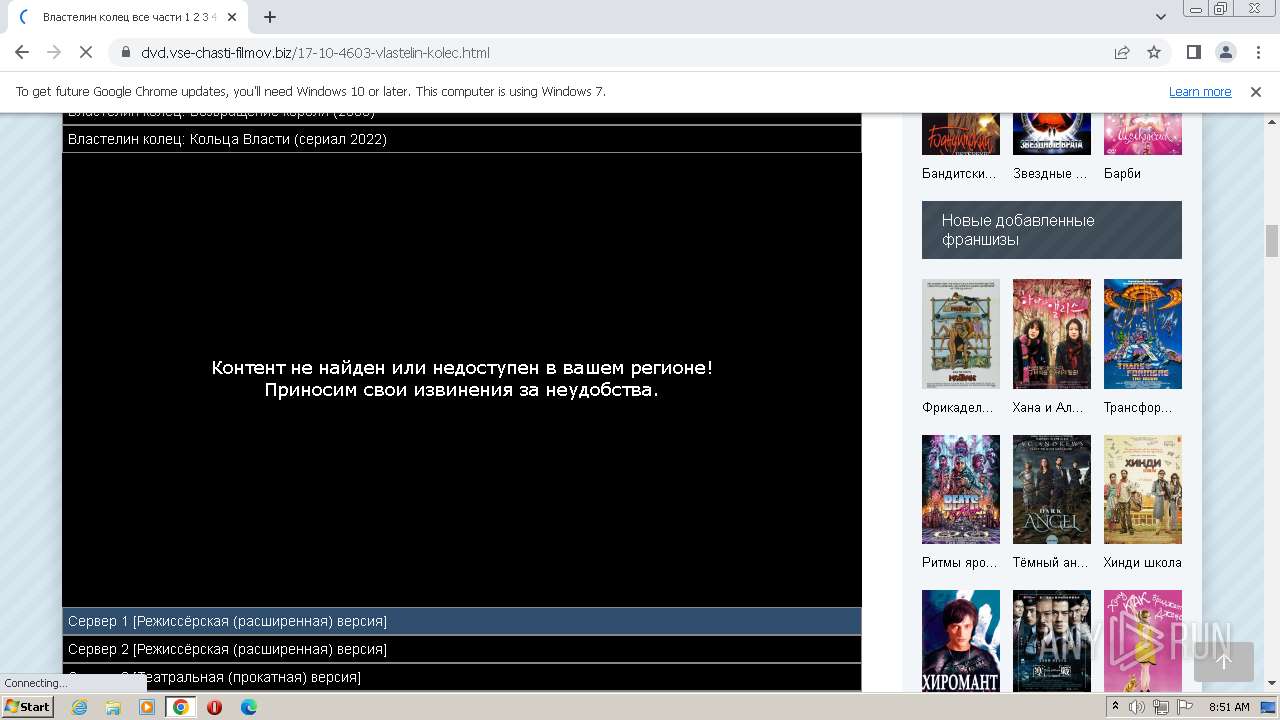
Task: Switch to Chrome in the taskbar
Action: click(x=181, y=707)
